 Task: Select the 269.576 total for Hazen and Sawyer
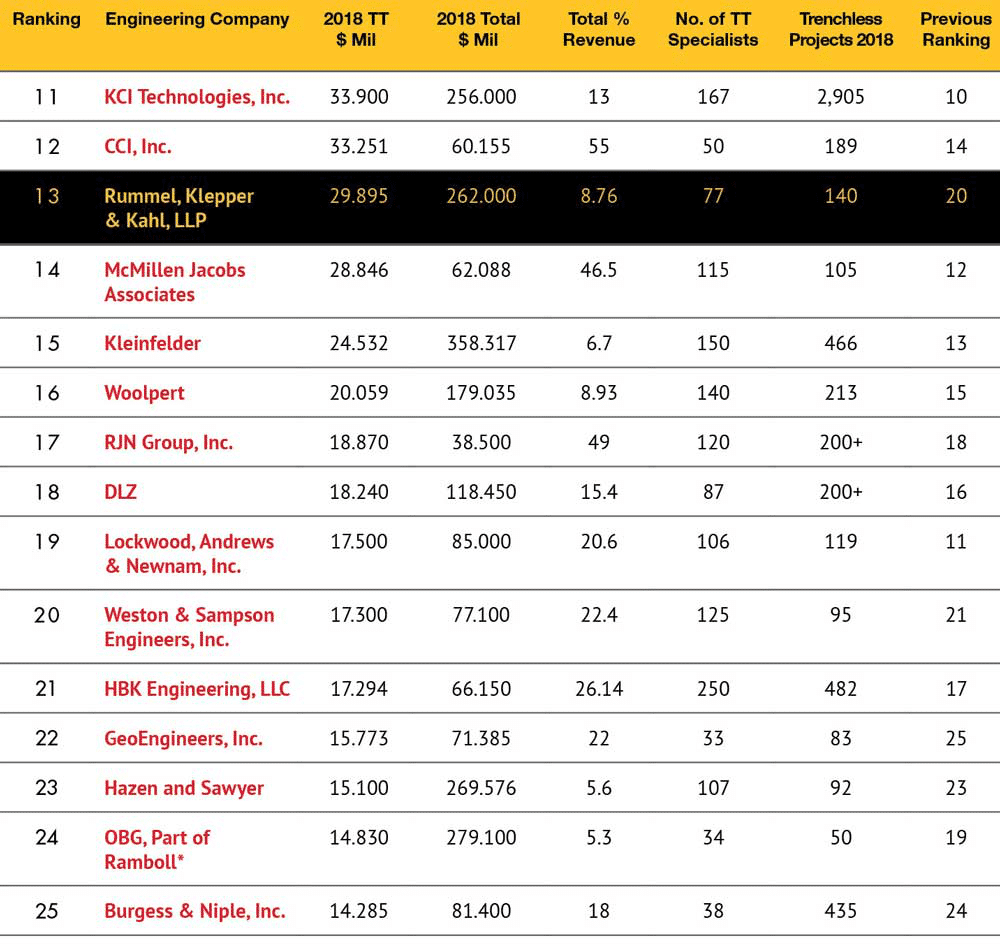click(482, 788)
